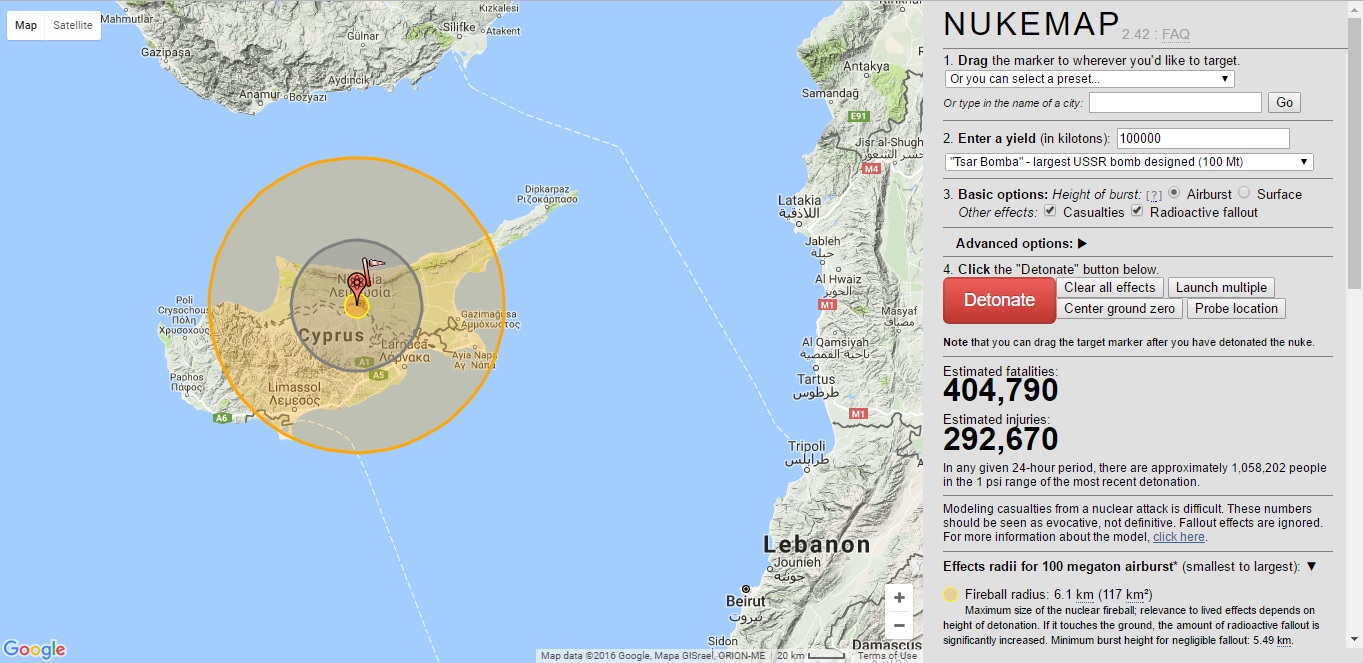Screen dimensions: 1363x663
Task: Click the M1 road shield near Tartus
Action: tap(857, 413)
